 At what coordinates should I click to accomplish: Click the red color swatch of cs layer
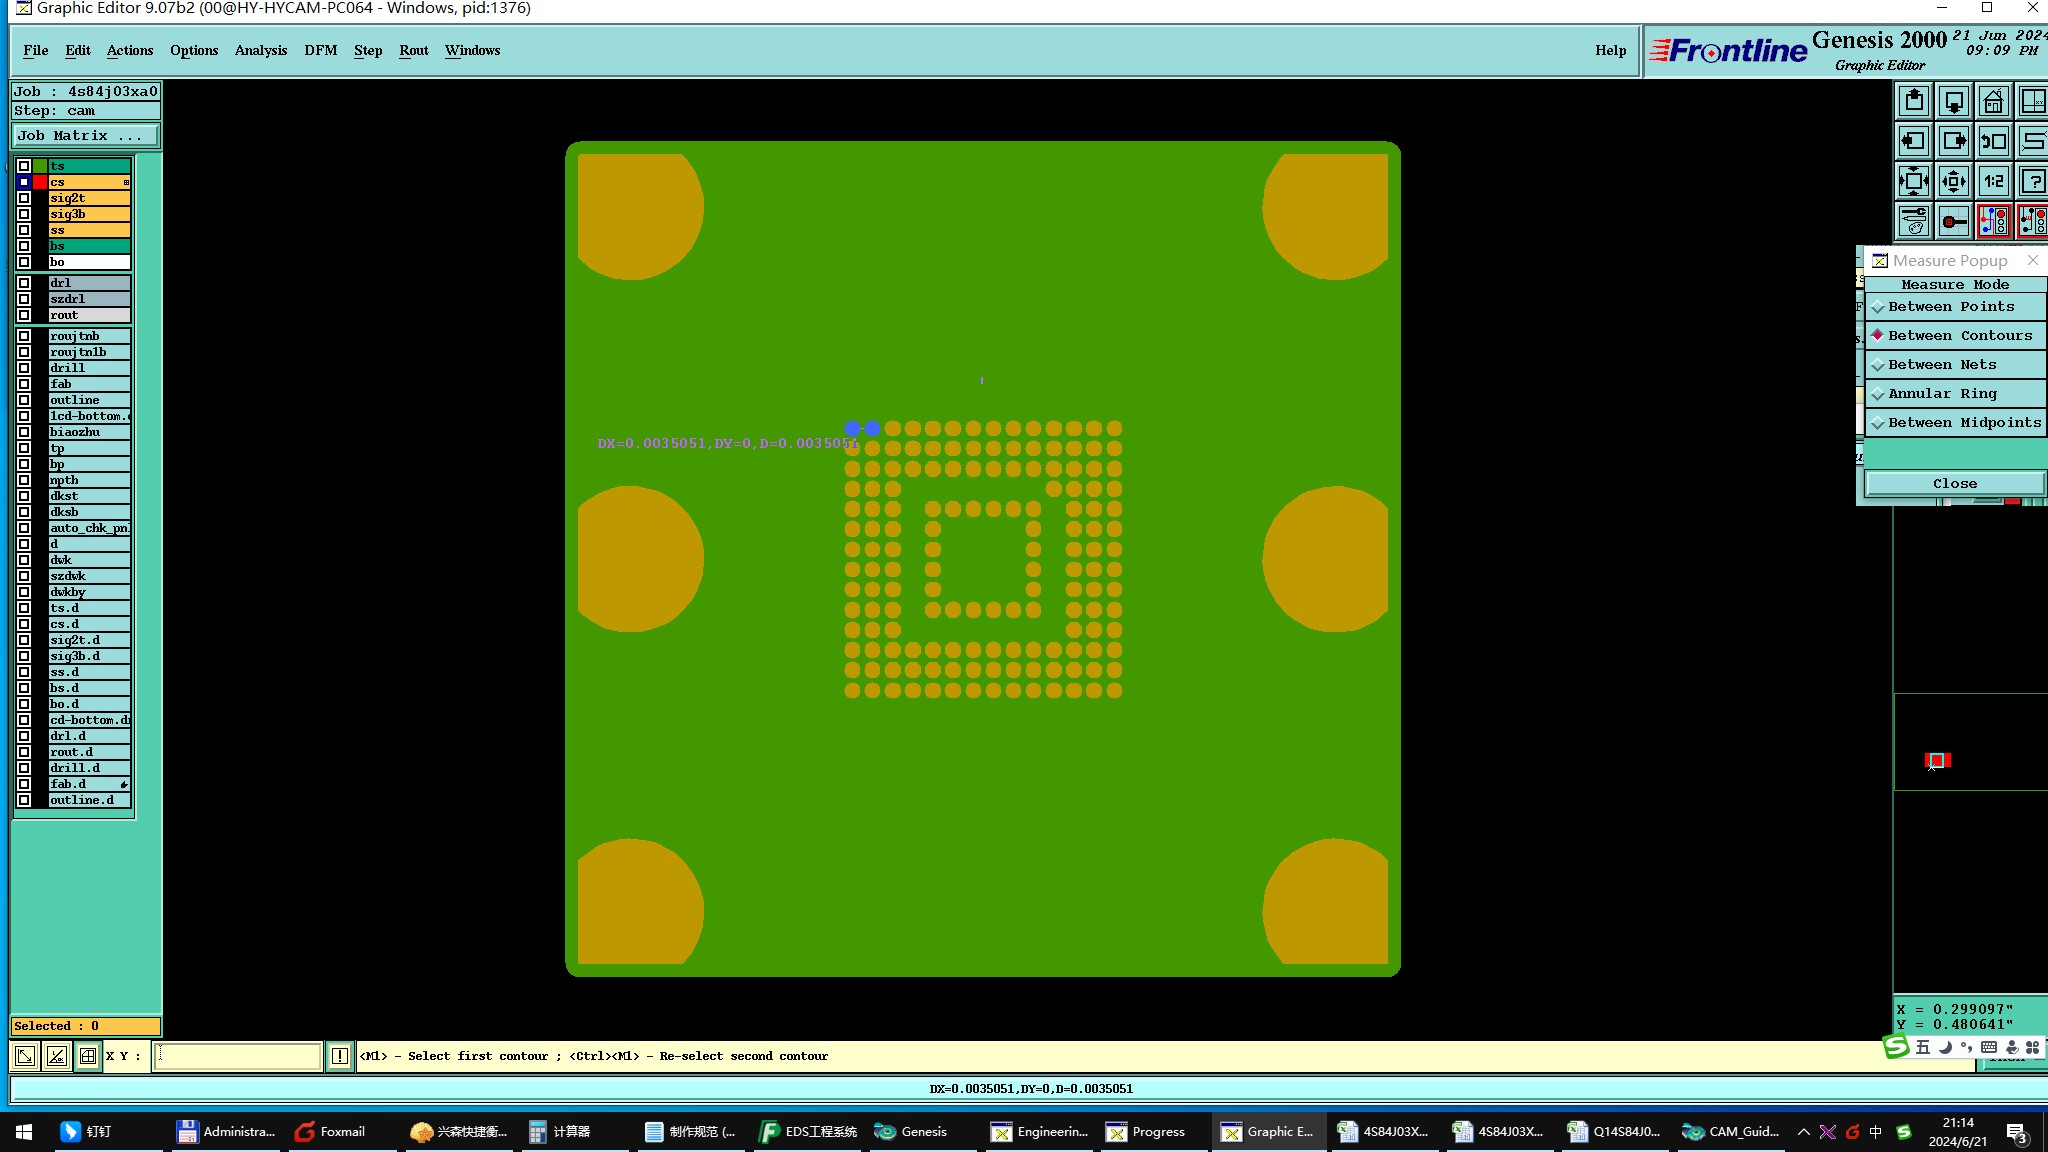(x=40, y=182)
